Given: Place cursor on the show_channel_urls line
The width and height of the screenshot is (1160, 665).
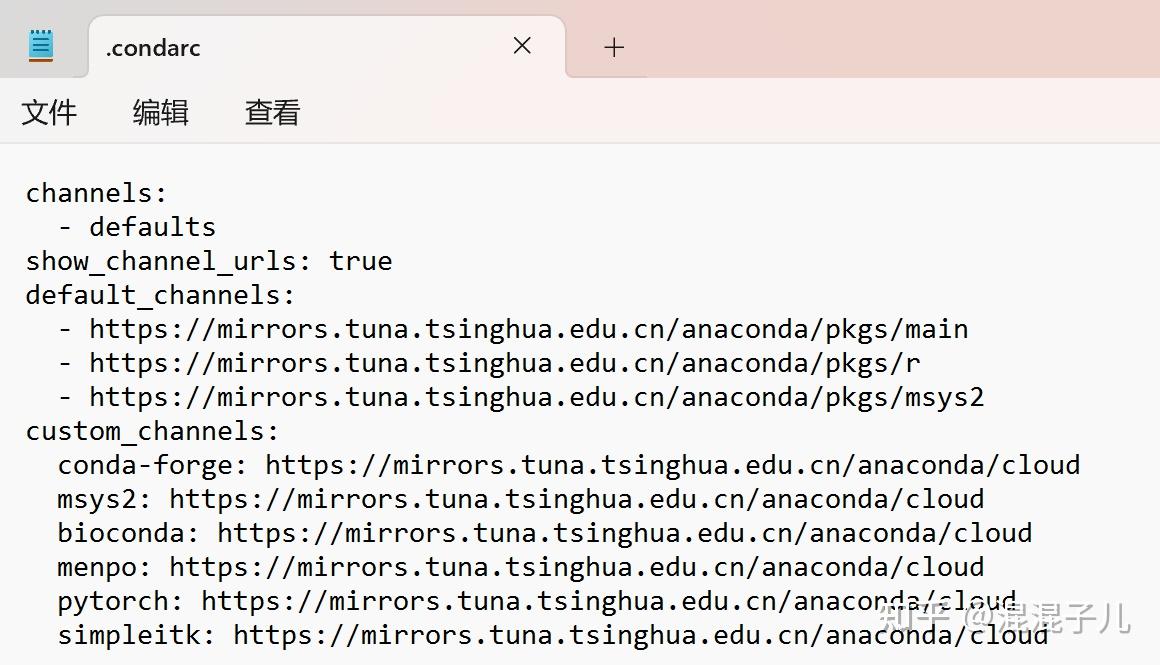Looking at the screenshot, I should 208,261.
